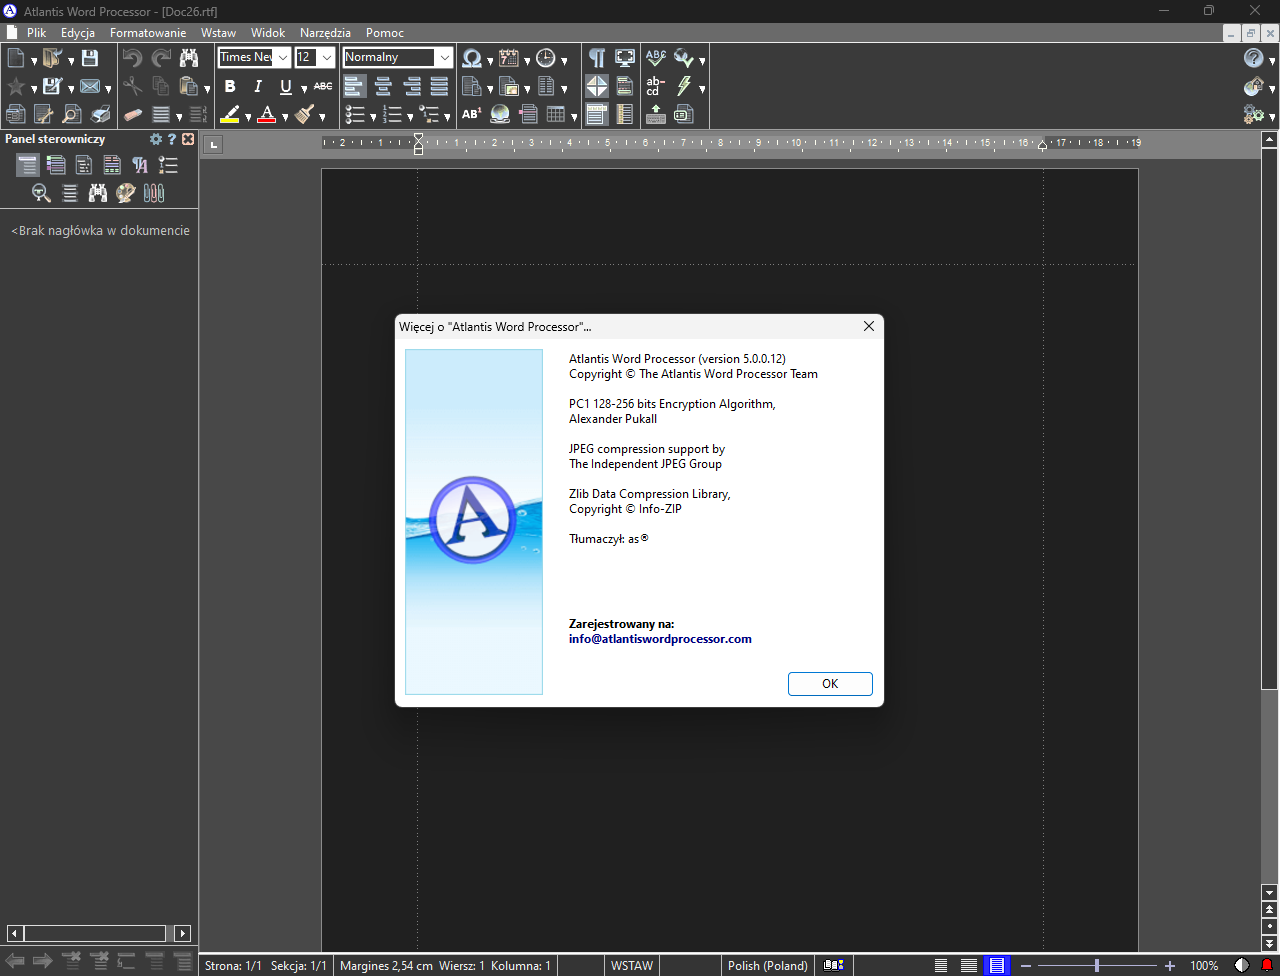Click OK in the About dialog
Viewport: 1280px width, 976px height.
tap(830, 684)
